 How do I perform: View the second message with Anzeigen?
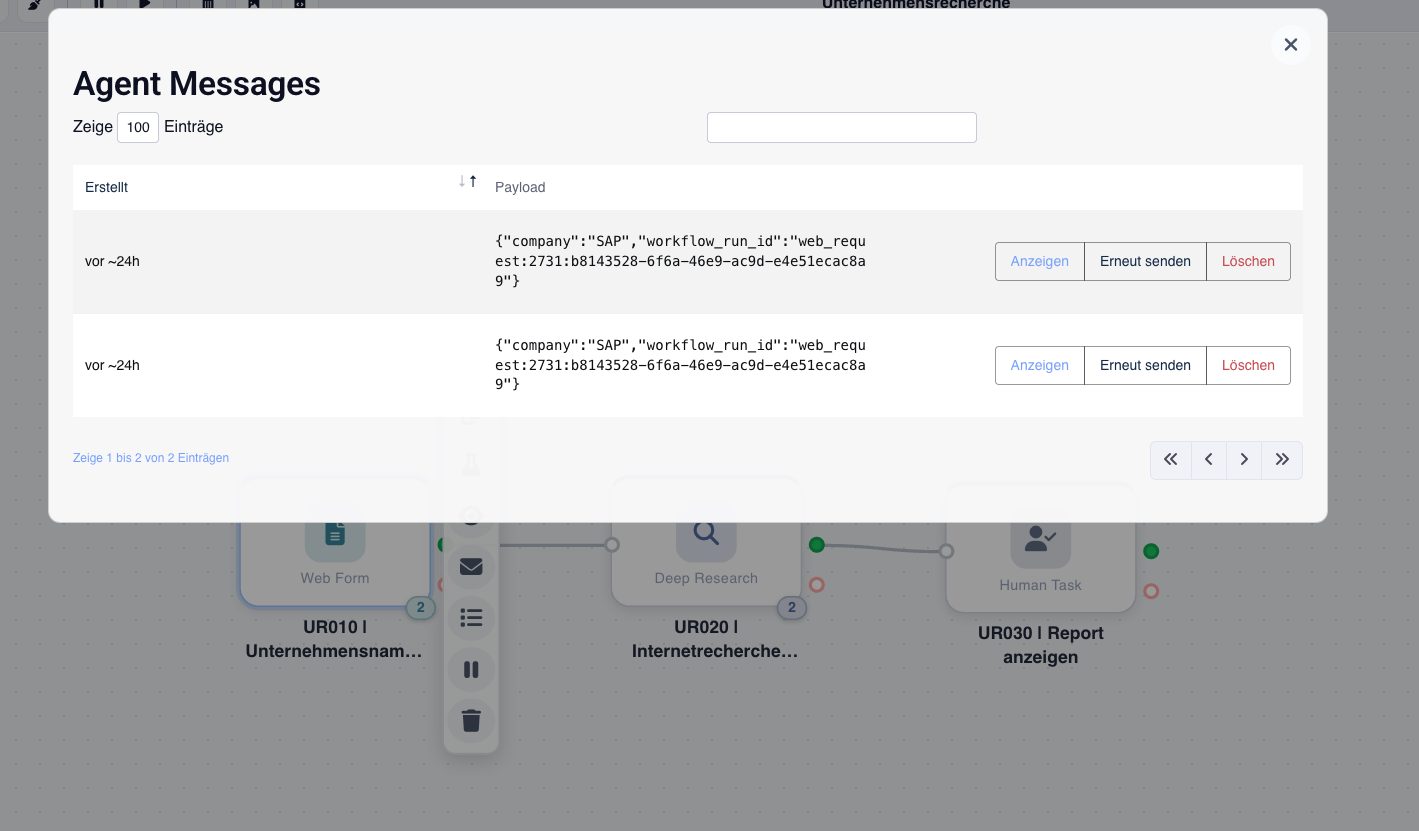[1039, 366]
